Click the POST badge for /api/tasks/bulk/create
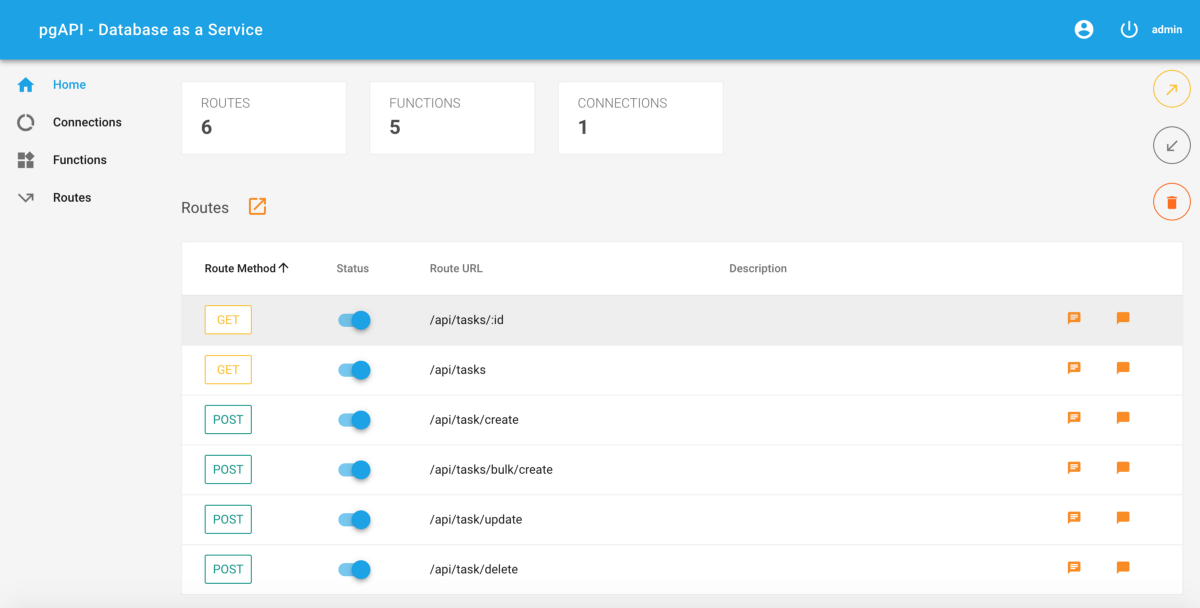This screenshot has height=608, width=1200. coord(228,470)
